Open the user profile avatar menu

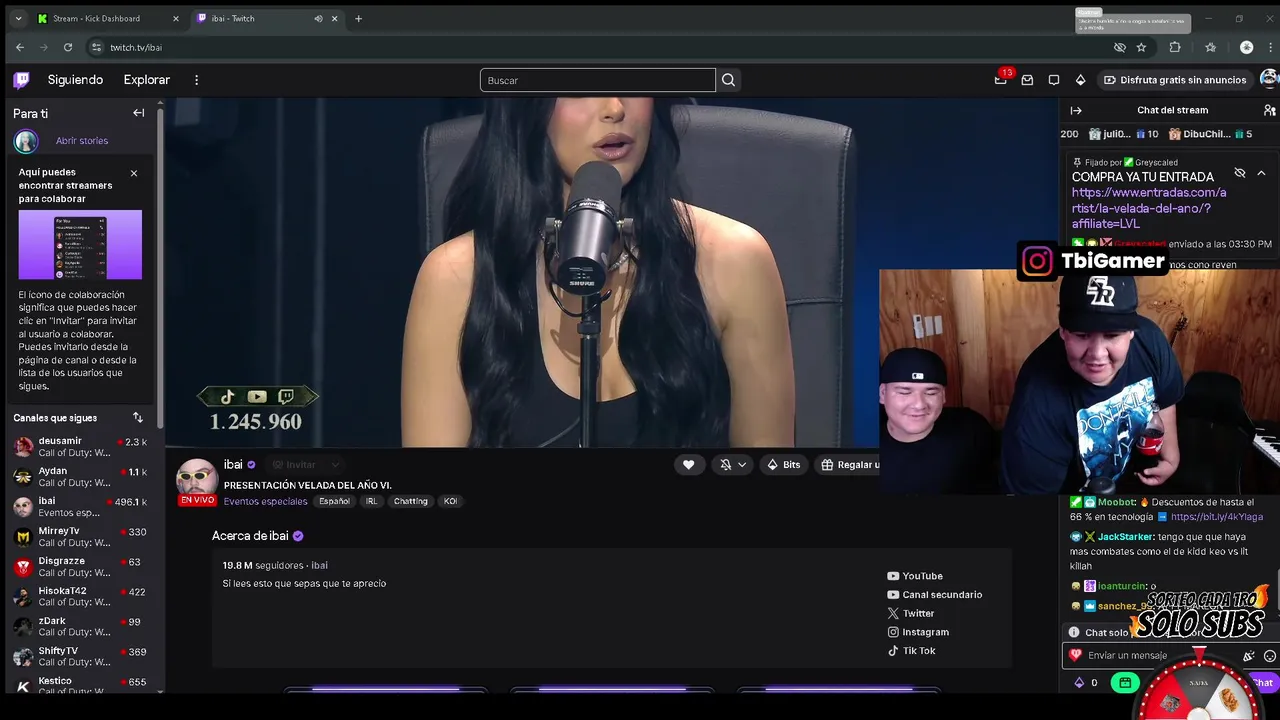(x=1269, y=79)
